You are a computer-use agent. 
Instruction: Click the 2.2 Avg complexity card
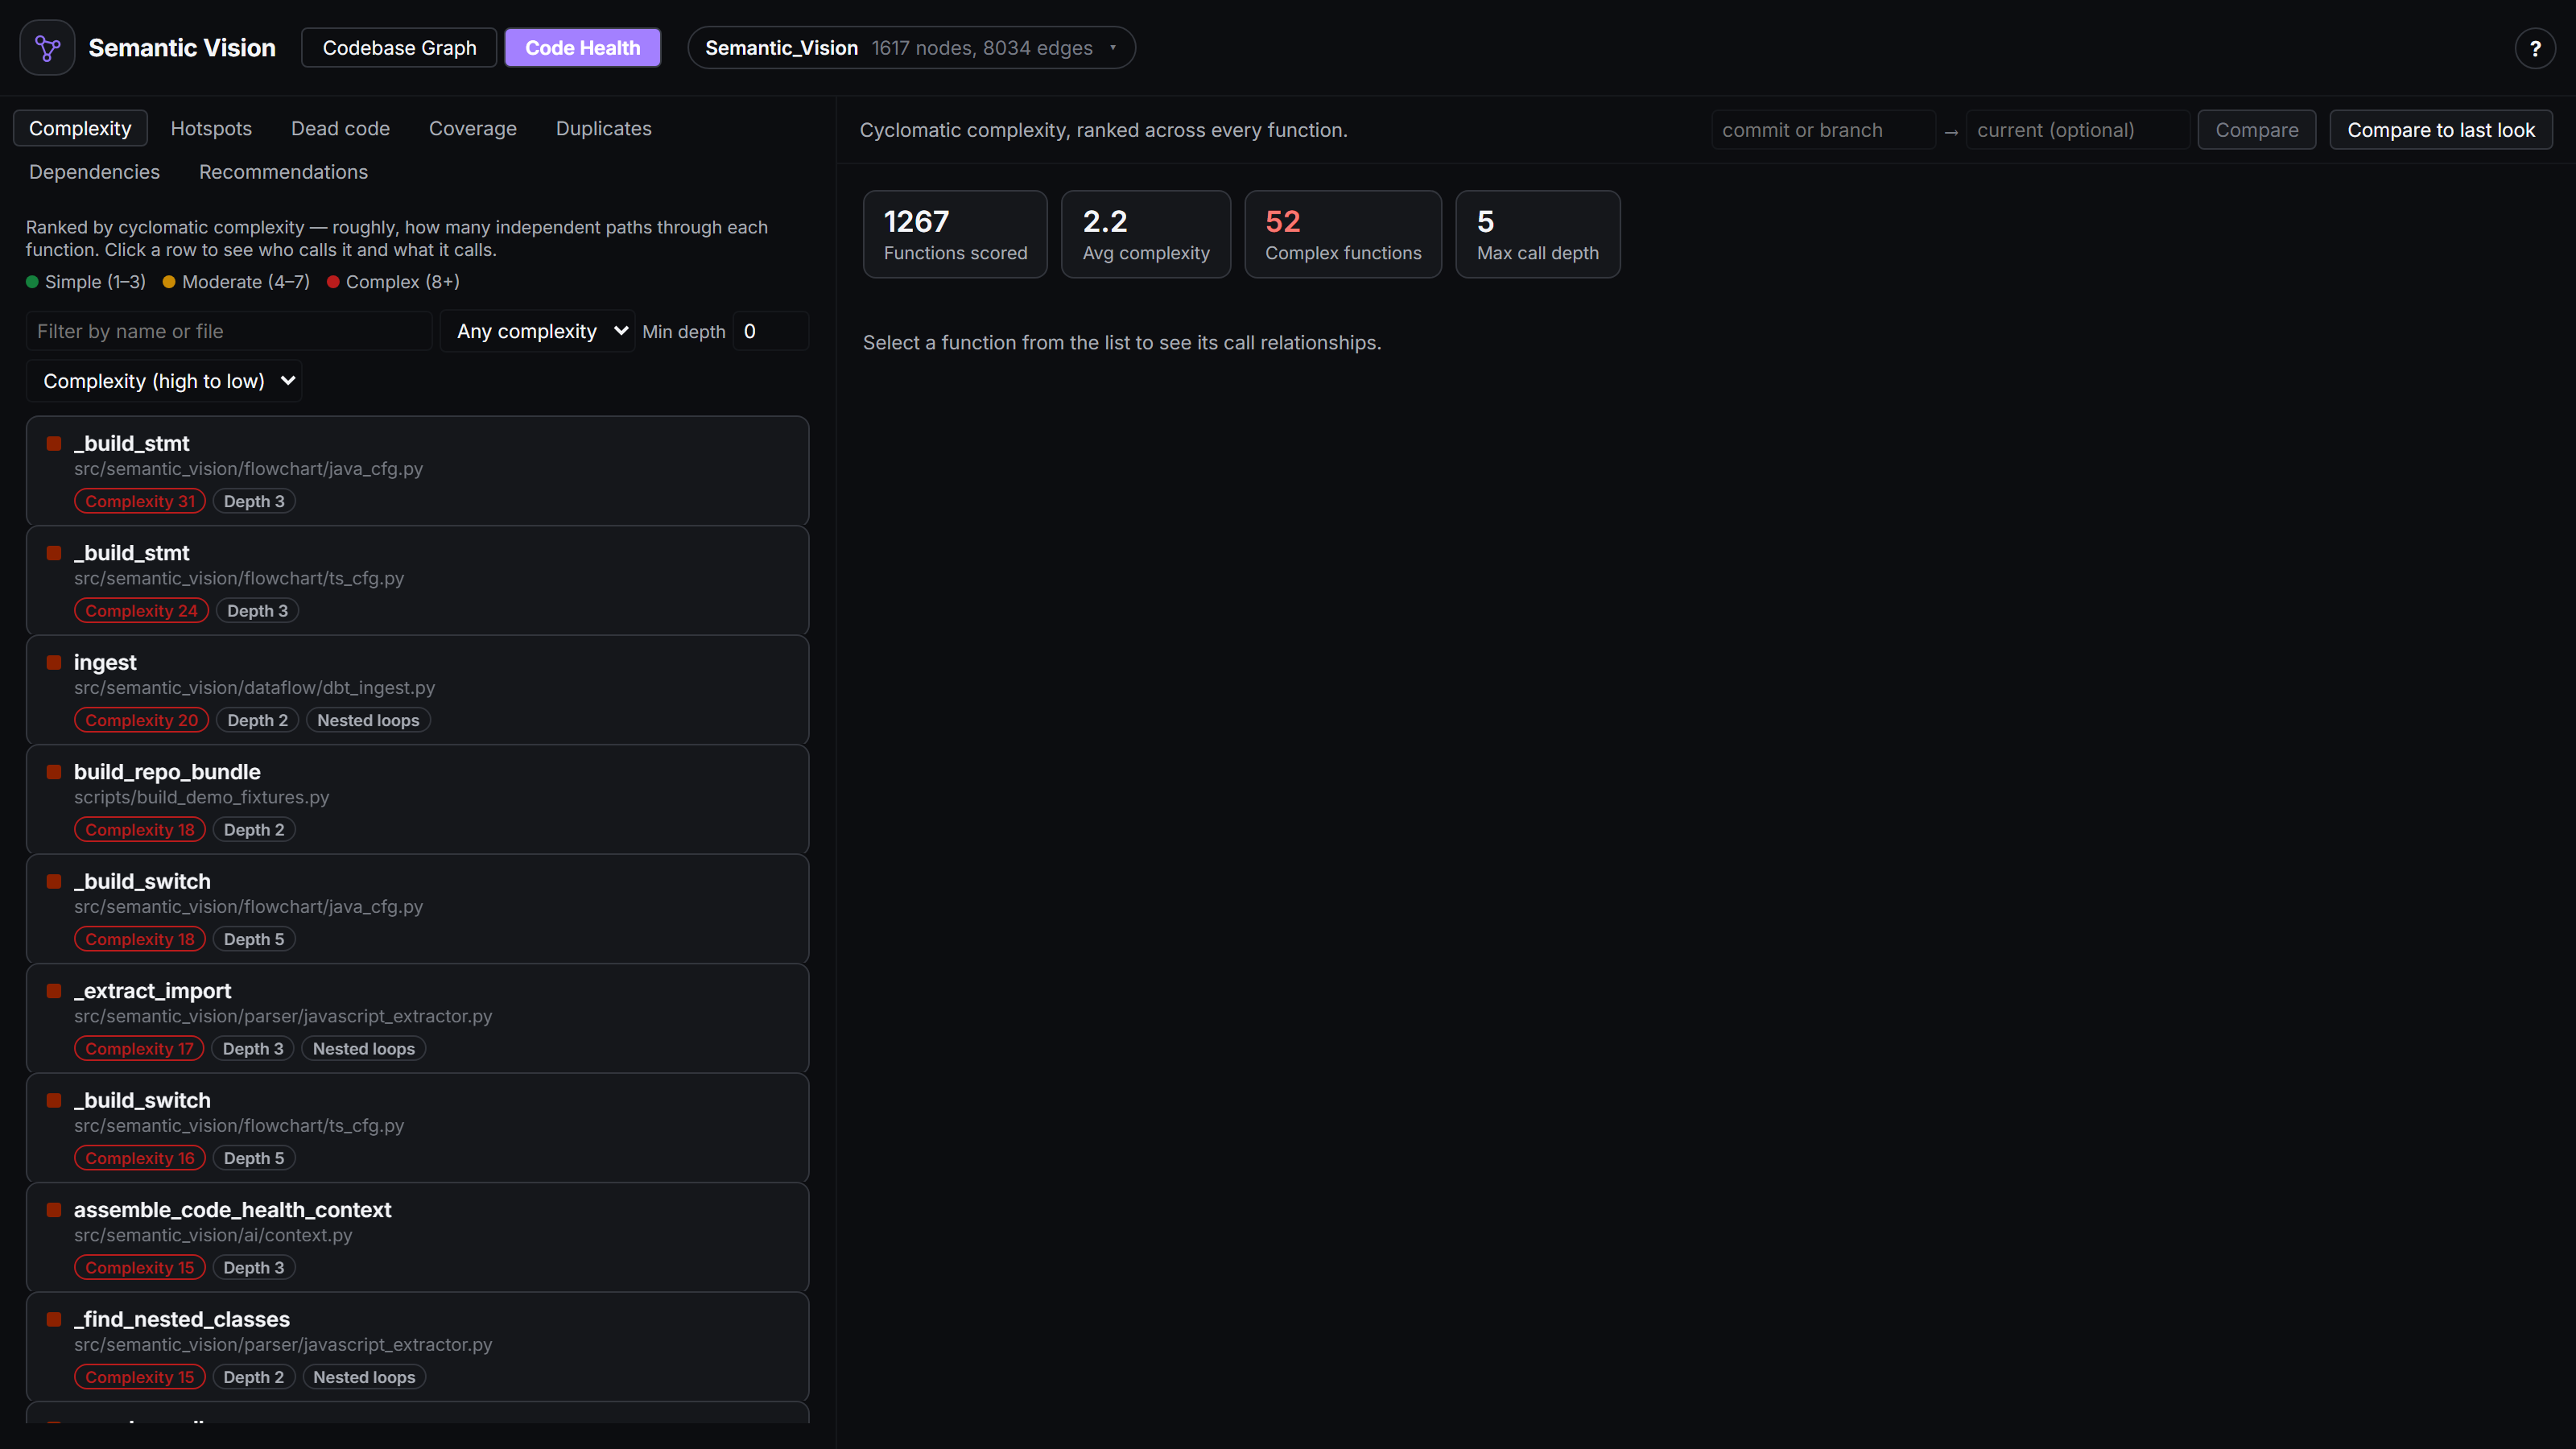point(1146,234)
